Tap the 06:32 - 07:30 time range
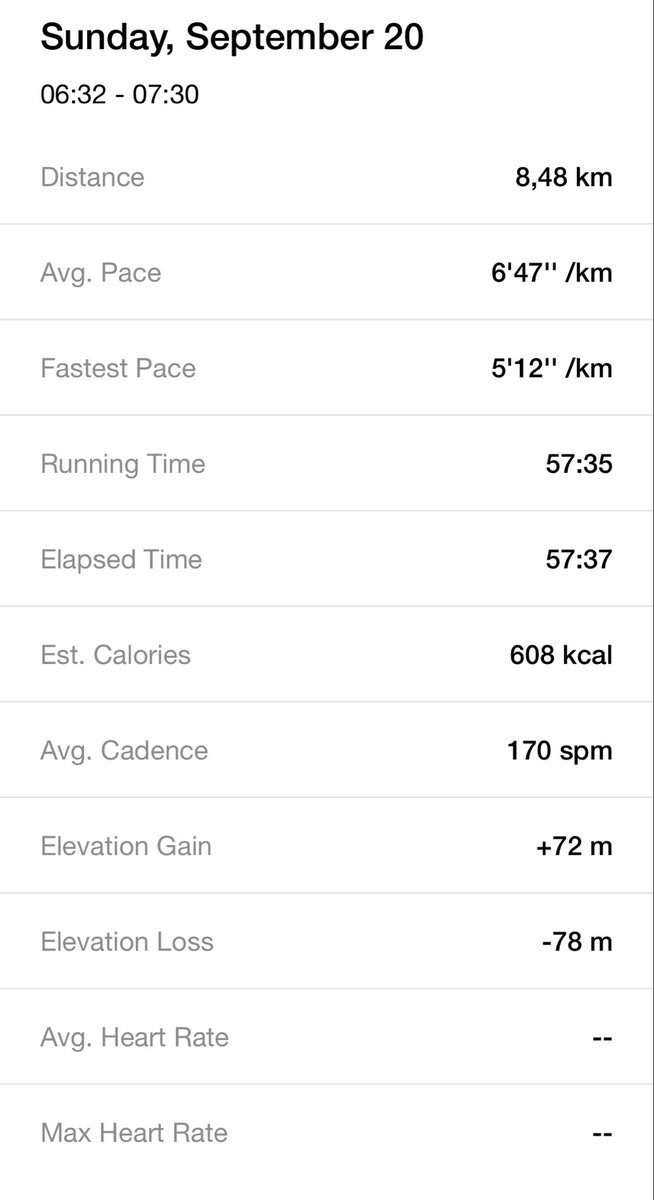 click(x=119, y=95)
